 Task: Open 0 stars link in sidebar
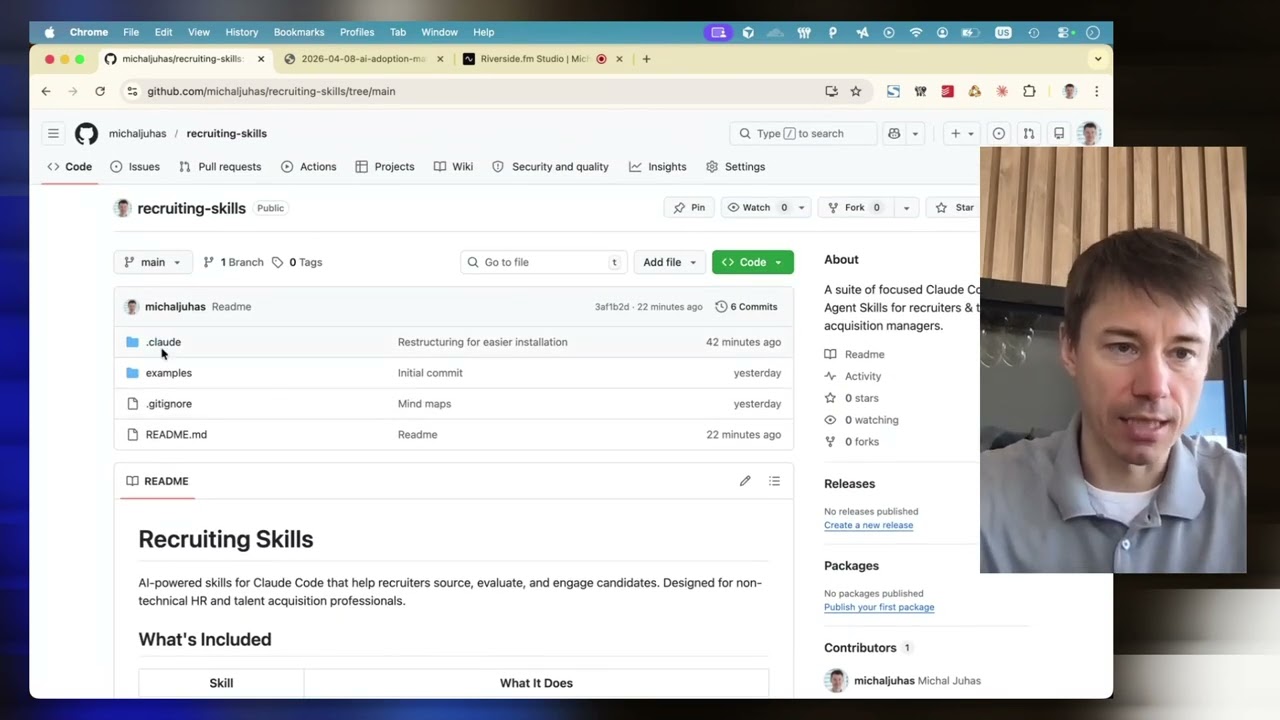(852, 398)
